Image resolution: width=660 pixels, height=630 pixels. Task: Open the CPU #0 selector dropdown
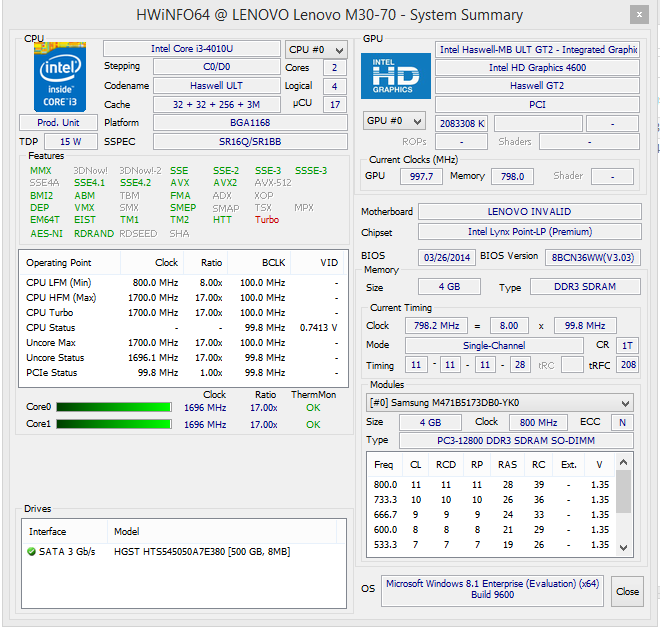[316, 50]
